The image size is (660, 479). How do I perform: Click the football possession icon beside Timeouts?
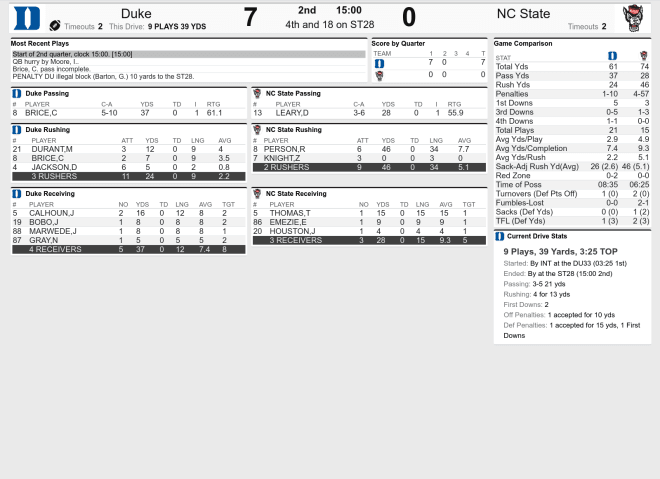click(55, 26)
